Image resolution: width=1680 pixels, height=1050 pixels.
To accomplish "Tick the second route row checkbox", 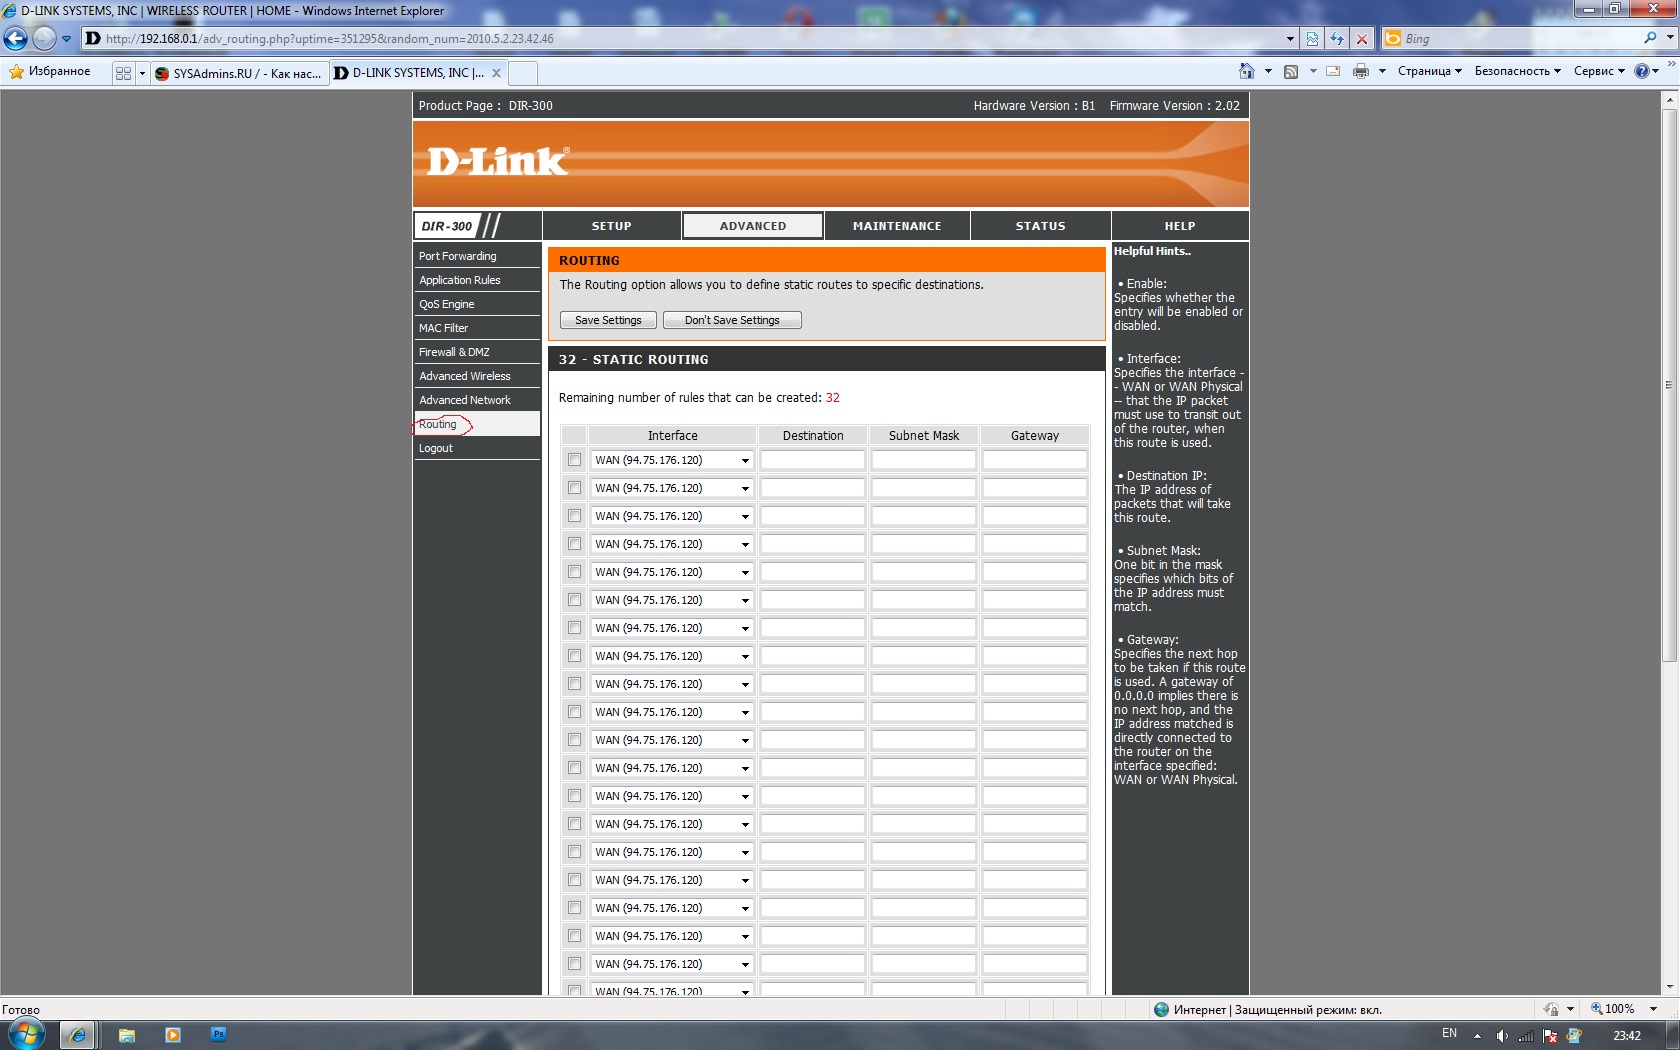I will click(574, 488).
